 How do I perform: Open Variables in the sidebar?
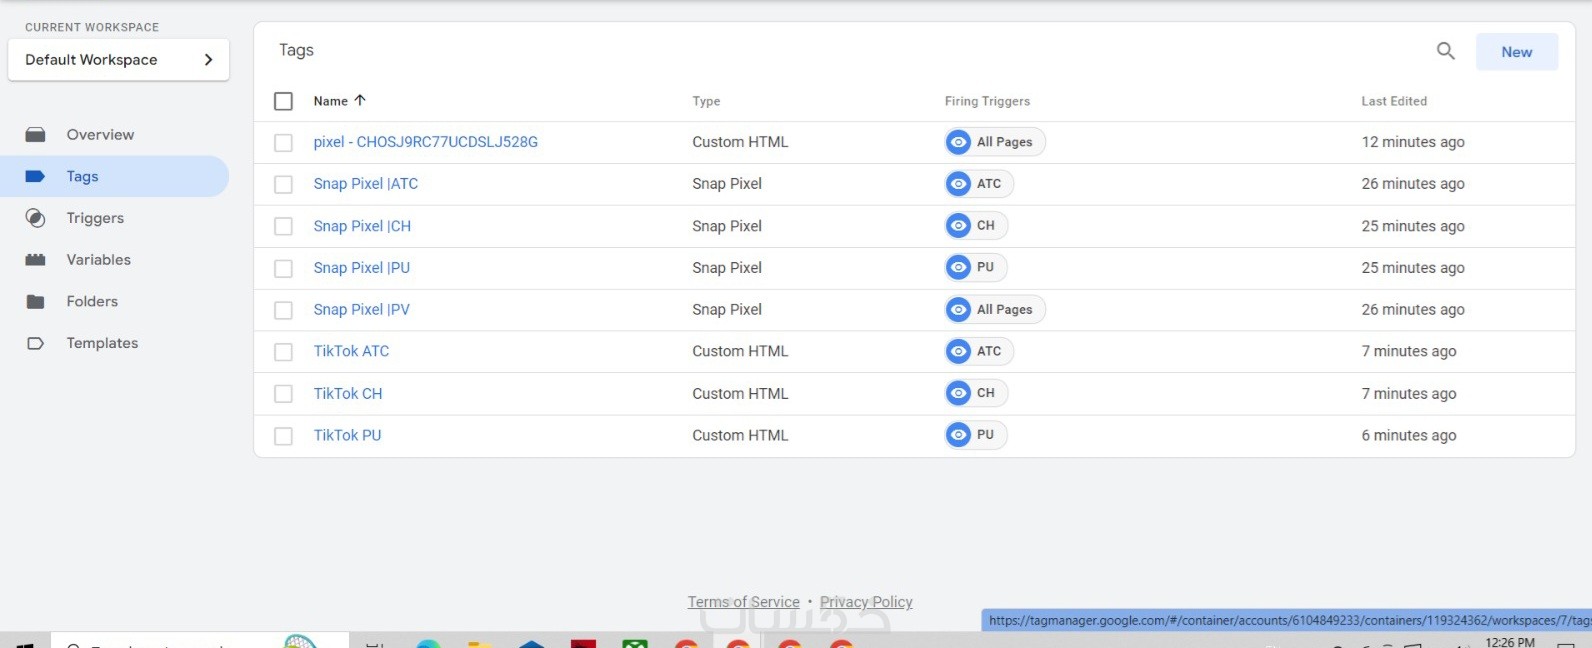point(98,260)
